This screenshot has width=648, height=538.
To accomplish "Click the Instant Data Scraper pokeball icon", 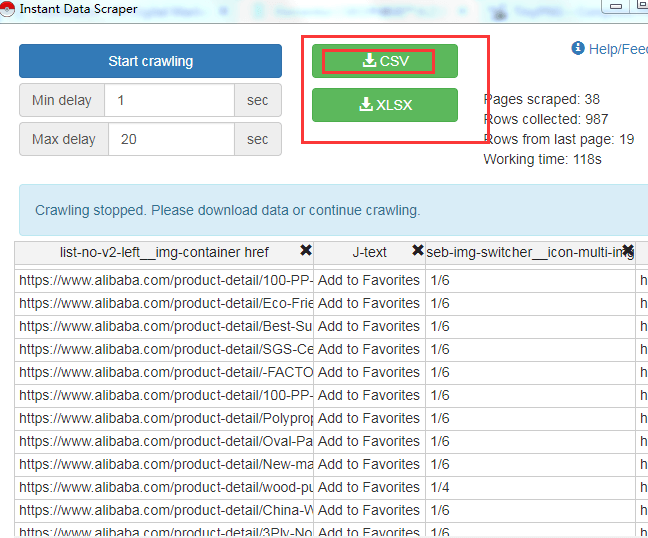I will pyautogui.click(x=7, y=9).
